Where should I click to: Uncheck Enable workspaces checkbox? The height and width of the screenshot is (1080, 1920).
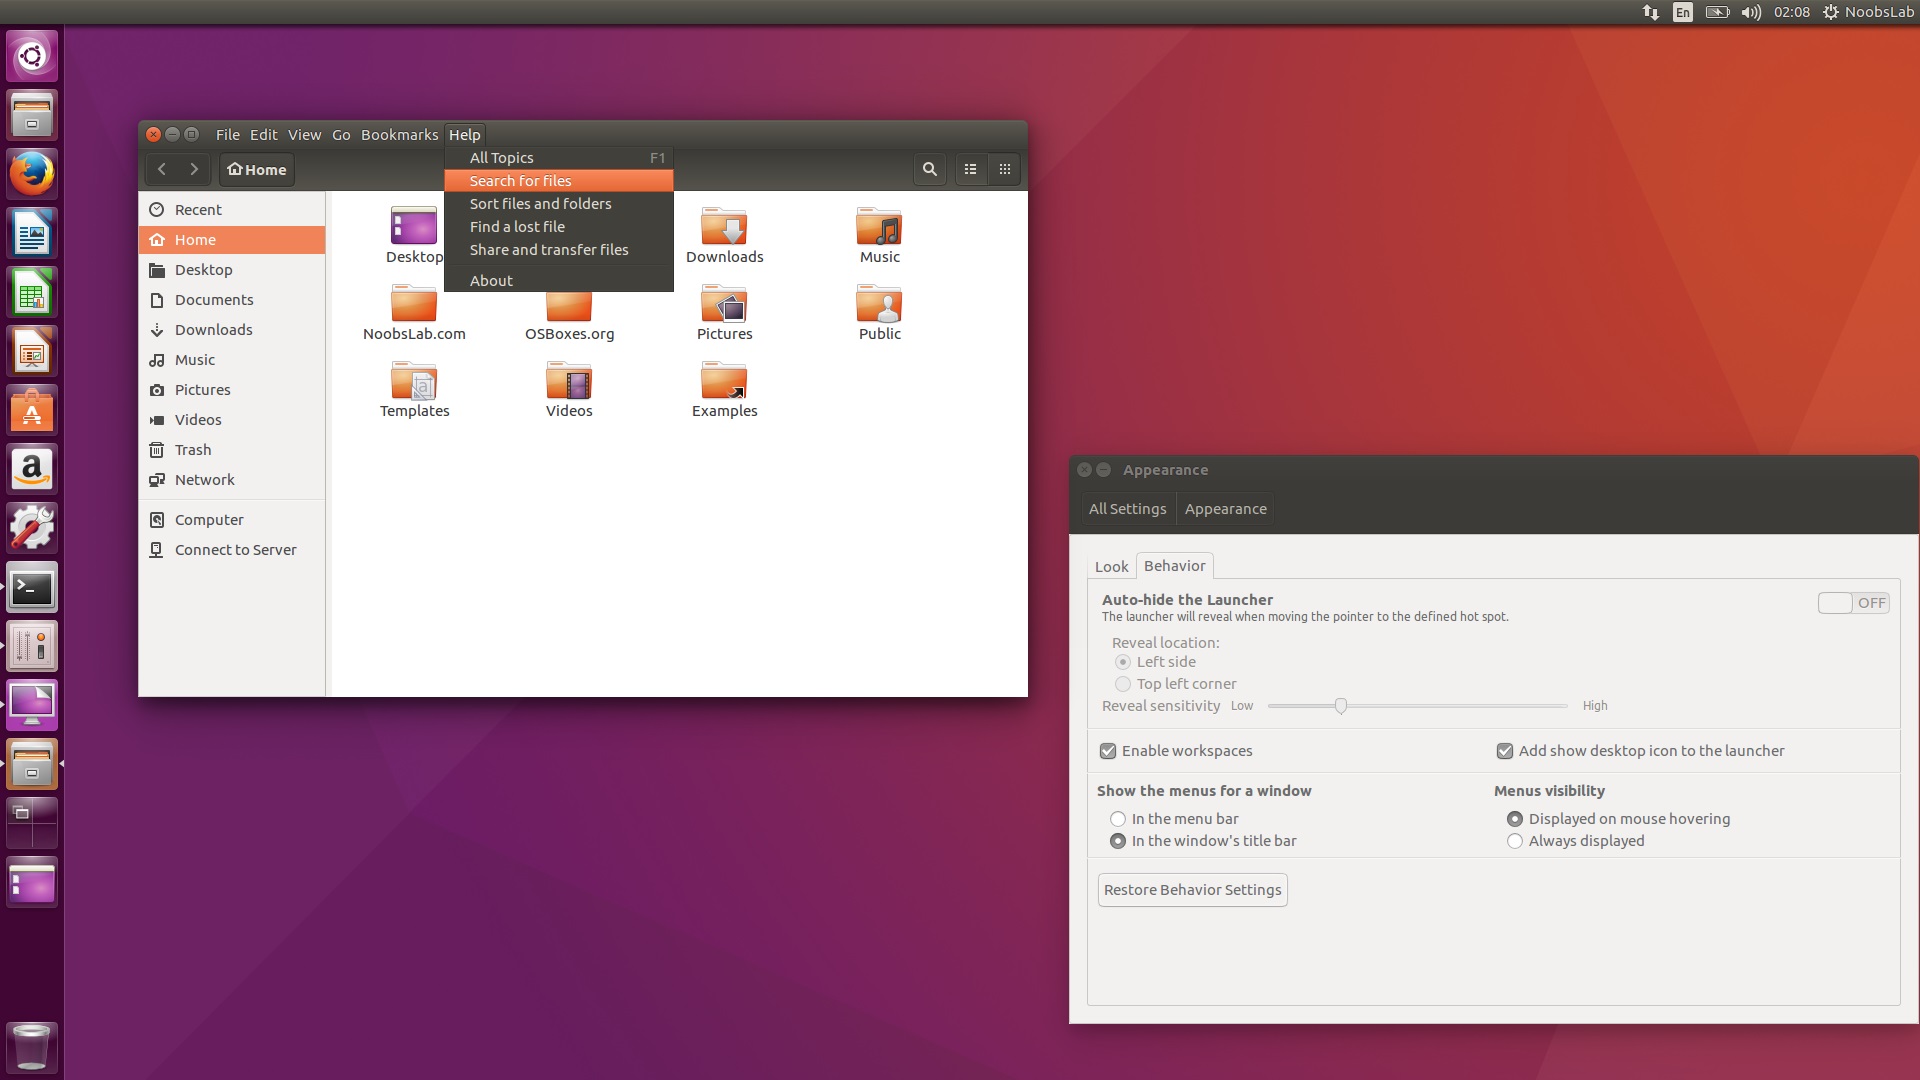point(1108,751)
